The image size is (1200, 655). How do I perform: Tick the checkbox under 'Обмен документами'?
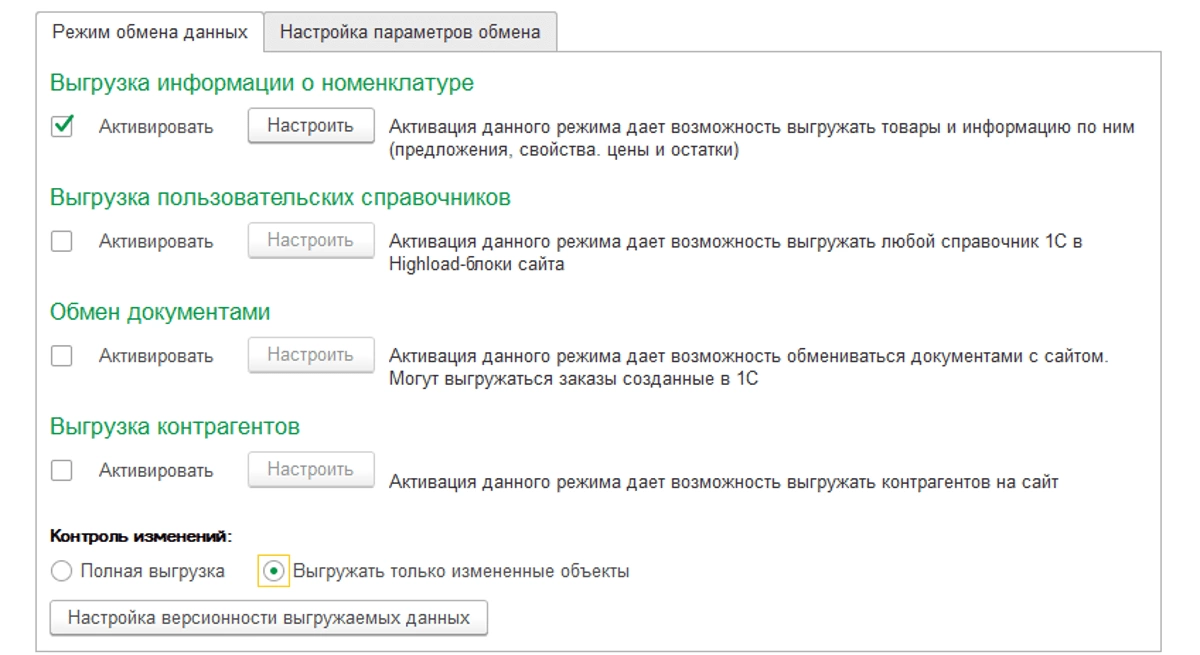coord(62,356)
